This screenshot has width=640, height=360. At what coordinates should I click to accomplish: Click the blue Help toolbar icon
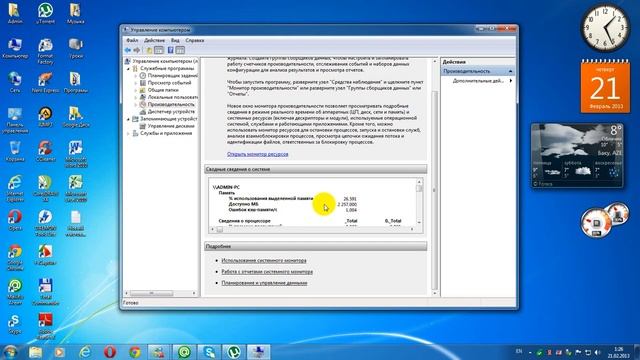[171, 50]
